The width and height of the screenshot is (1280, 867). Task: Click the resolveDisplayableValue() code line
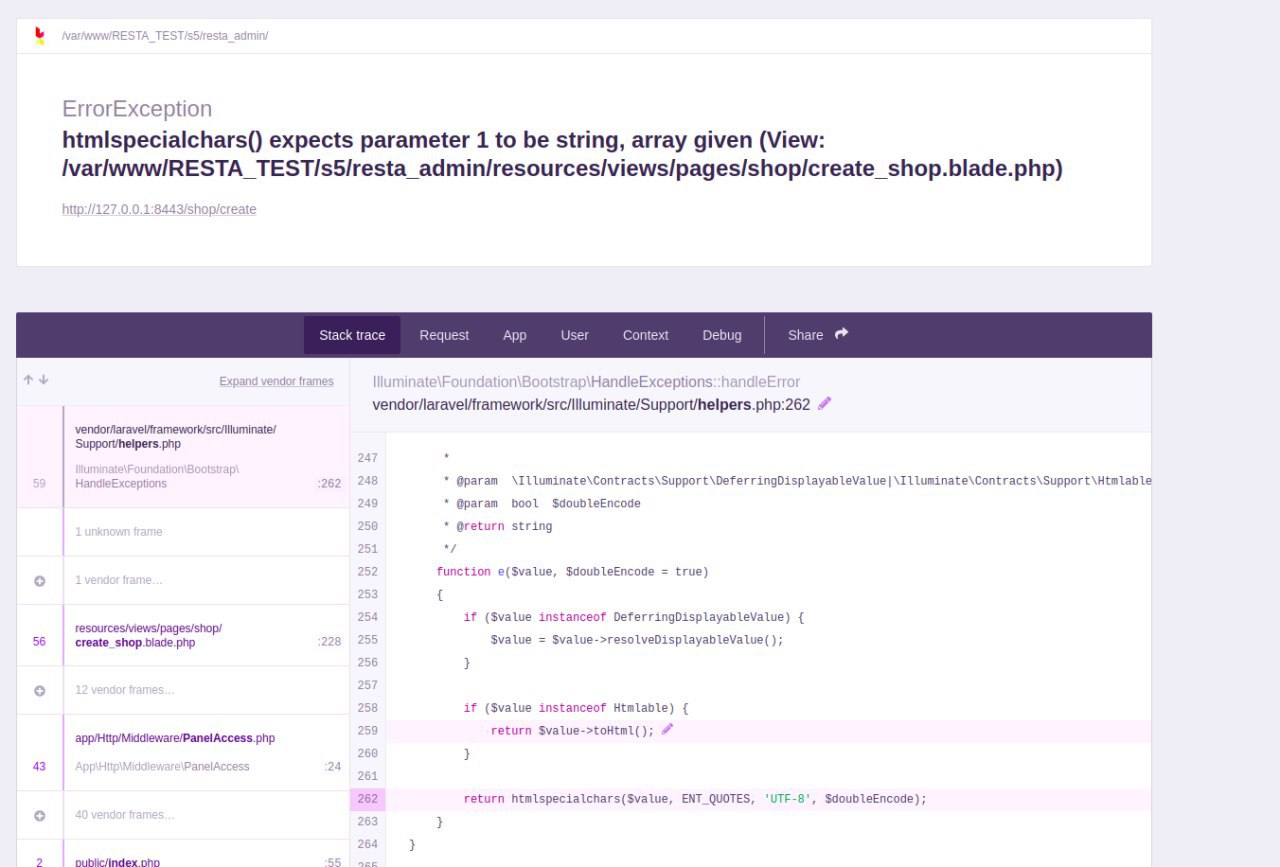coord(637,640)
